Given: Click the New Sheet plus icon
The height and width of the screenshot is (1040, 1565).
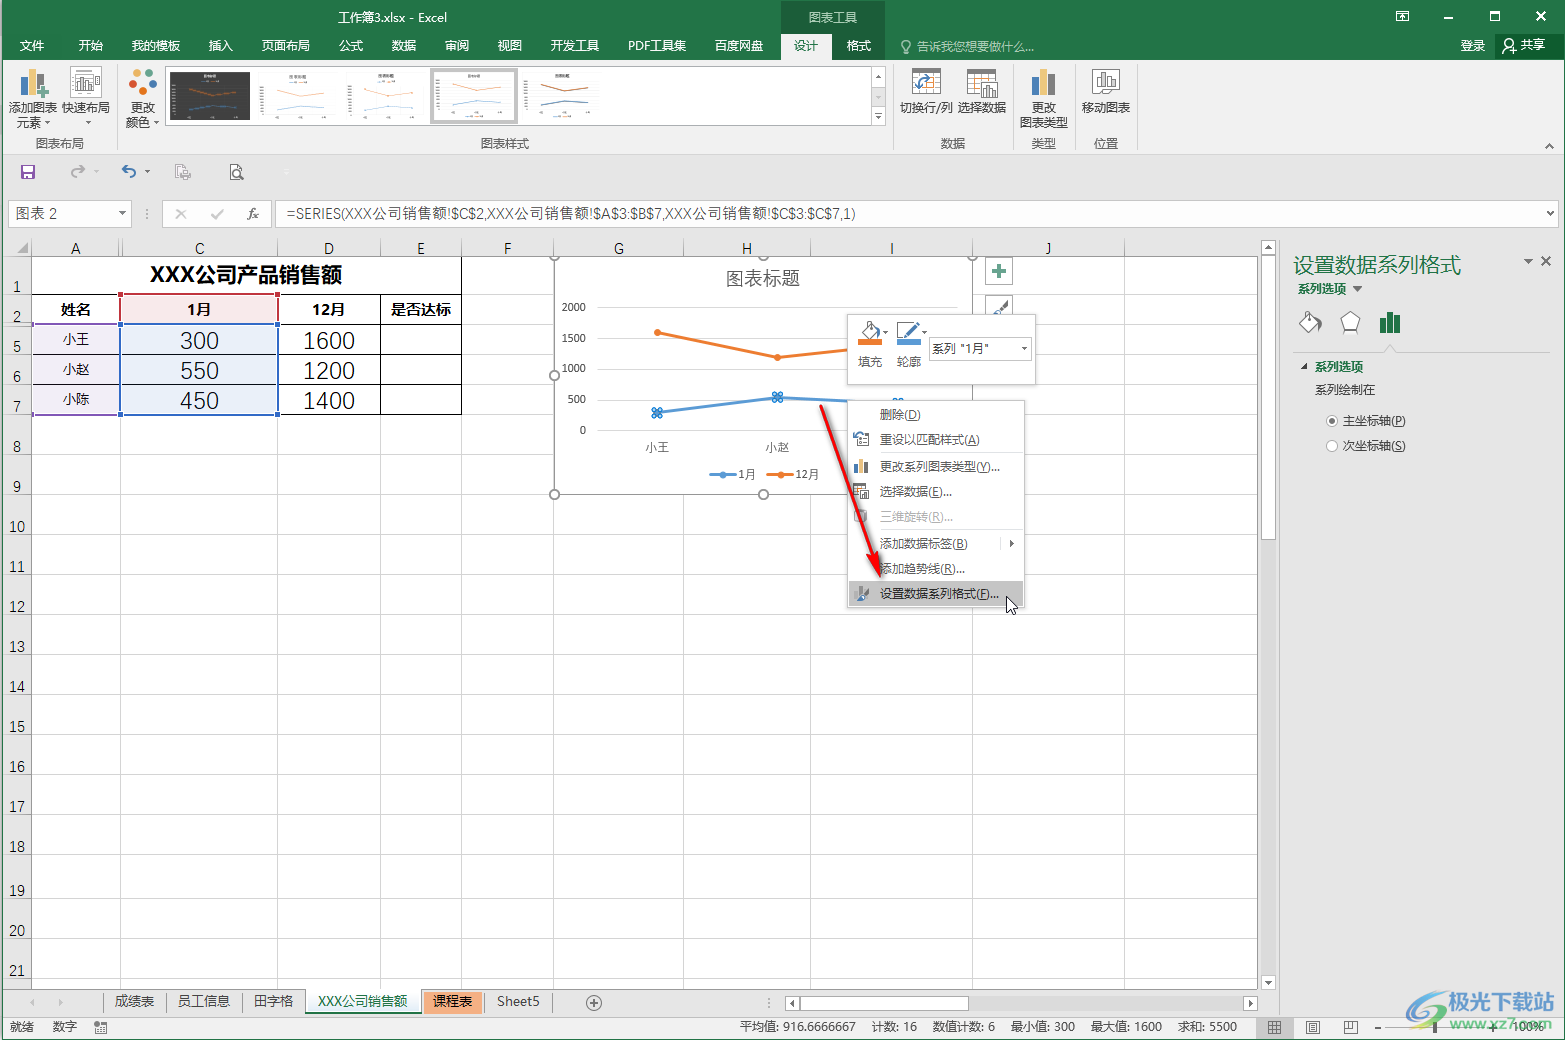Looking at the screenshot, I should pos(594,1002).
